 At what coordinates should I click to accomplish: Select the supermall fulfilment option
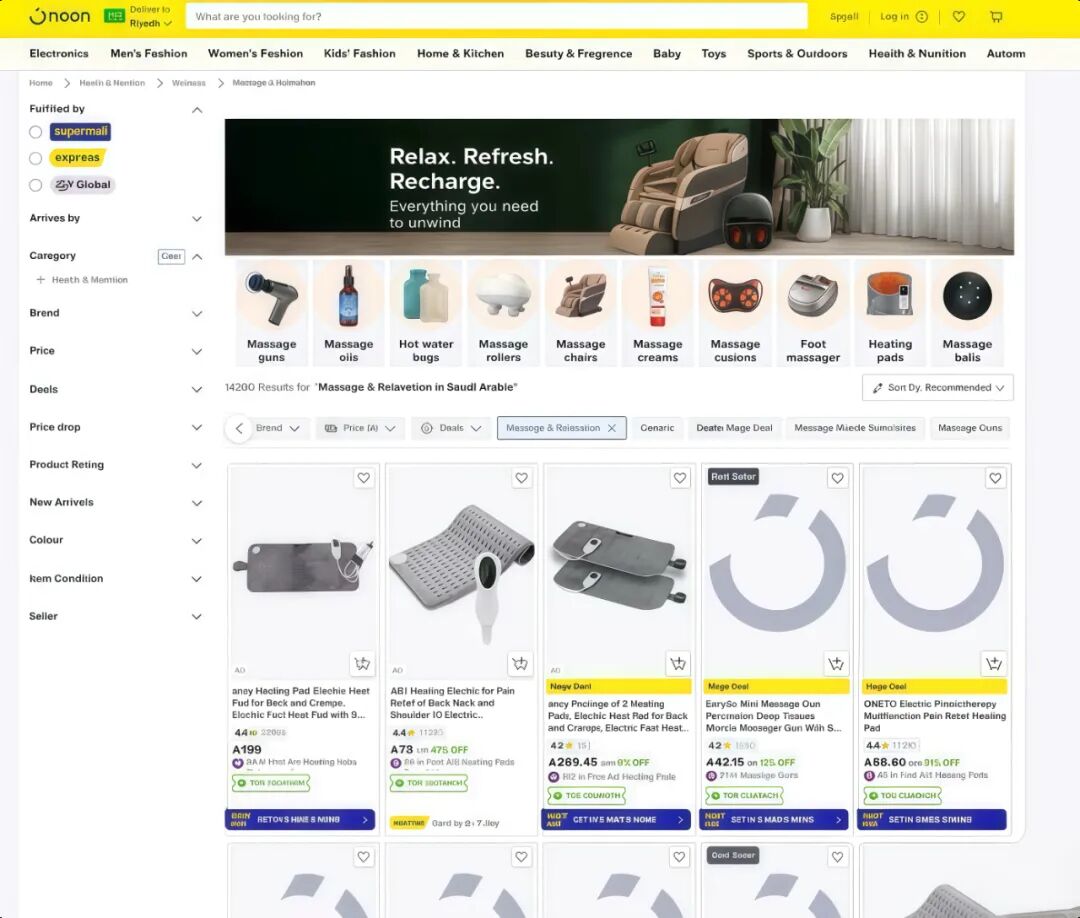pyautogui.click(x=36, y=132)
